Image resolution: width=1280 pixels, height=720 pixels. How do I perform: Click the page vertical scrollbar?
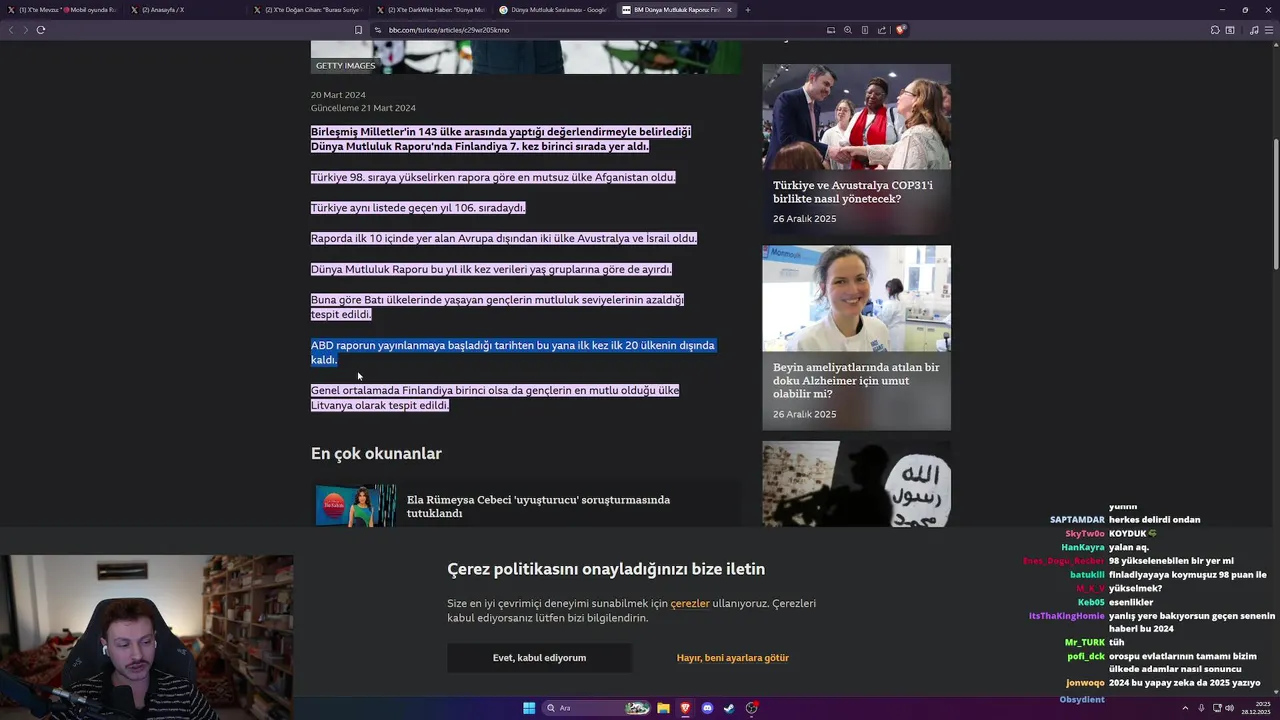pos(1275,204)
